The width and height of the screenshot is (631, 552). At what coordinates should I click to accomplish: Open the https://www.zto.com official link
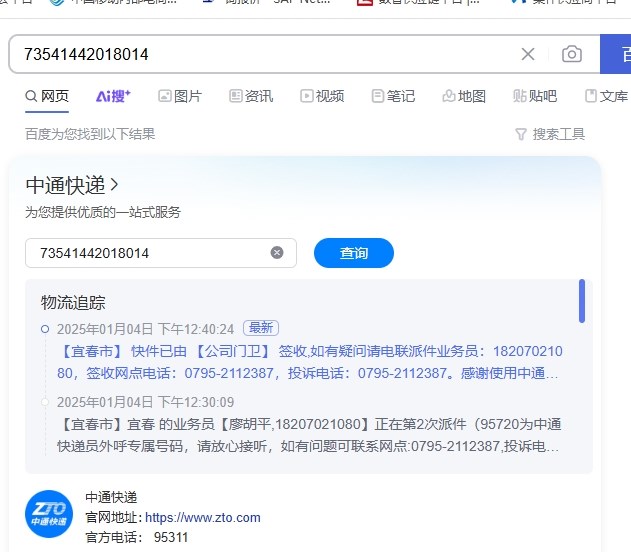click(202, 517)
